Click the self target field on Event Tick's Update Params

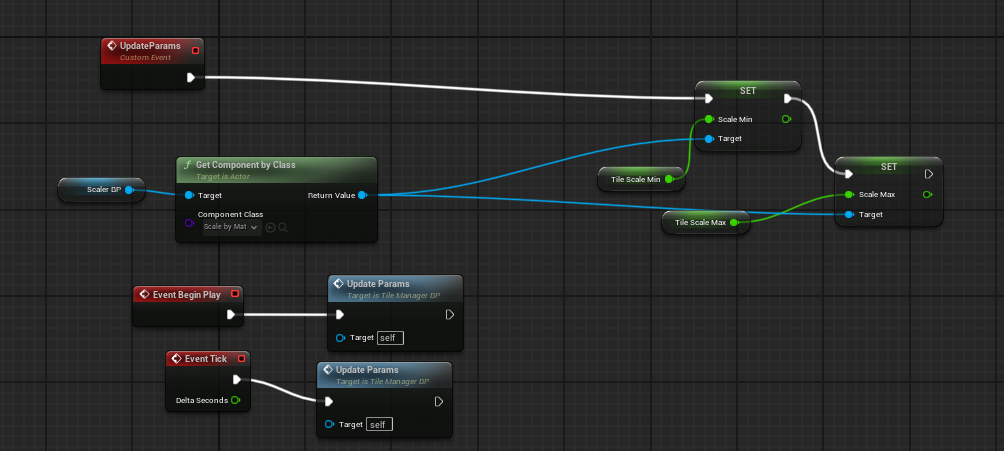(379, 425)
